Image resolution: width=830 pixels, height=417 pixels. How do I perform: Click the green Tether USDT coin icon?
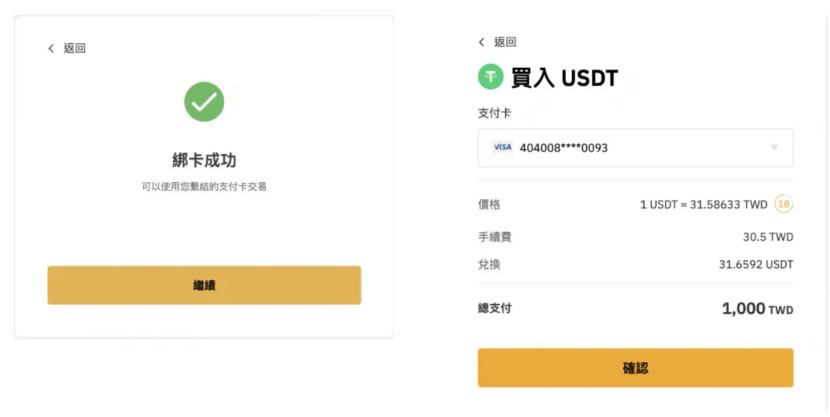(x=491, y=76)
